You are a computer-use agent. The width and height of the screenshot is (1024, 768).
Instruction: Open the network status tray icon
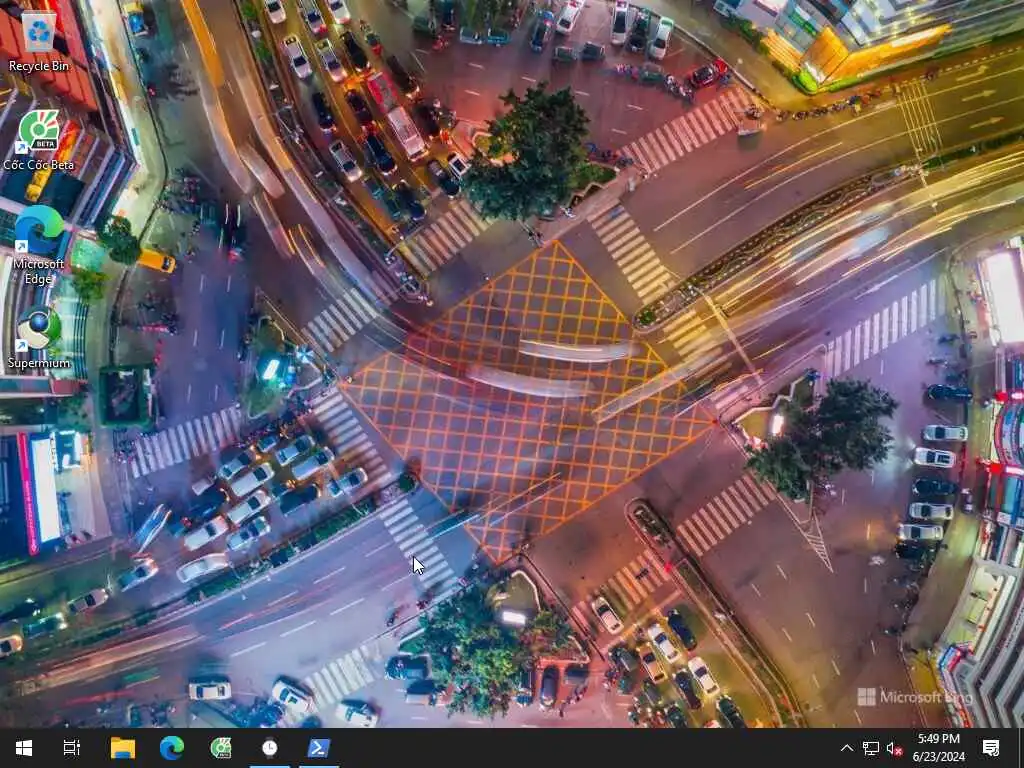click(870, 748)
